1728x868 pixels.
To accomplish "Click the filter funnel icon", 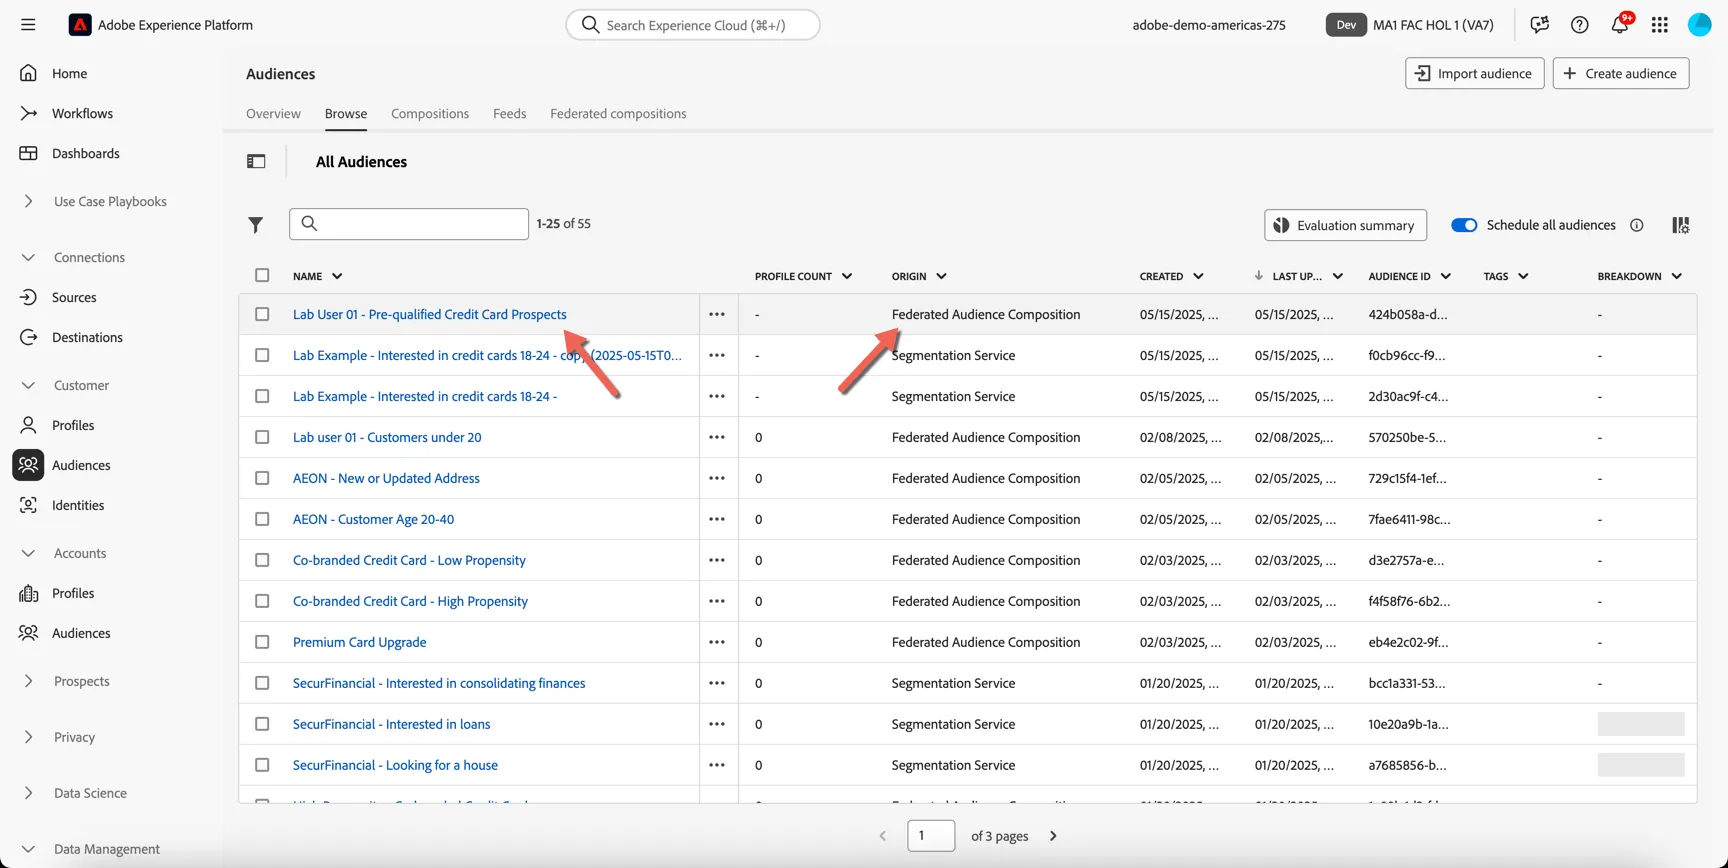I will point(256,225).
